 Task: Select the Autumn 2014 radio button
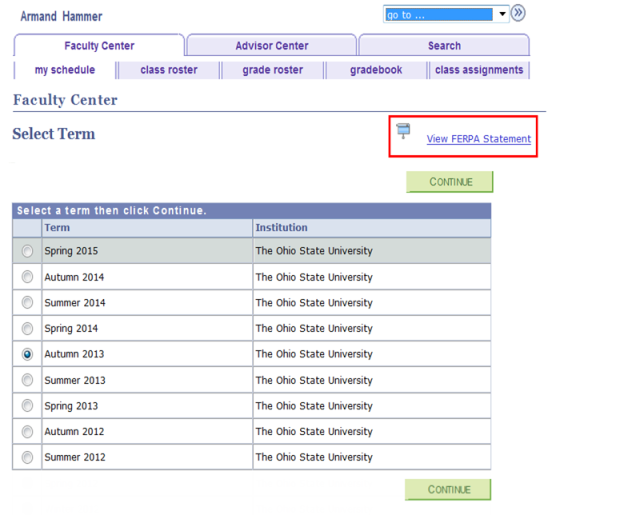pos(27,277)
